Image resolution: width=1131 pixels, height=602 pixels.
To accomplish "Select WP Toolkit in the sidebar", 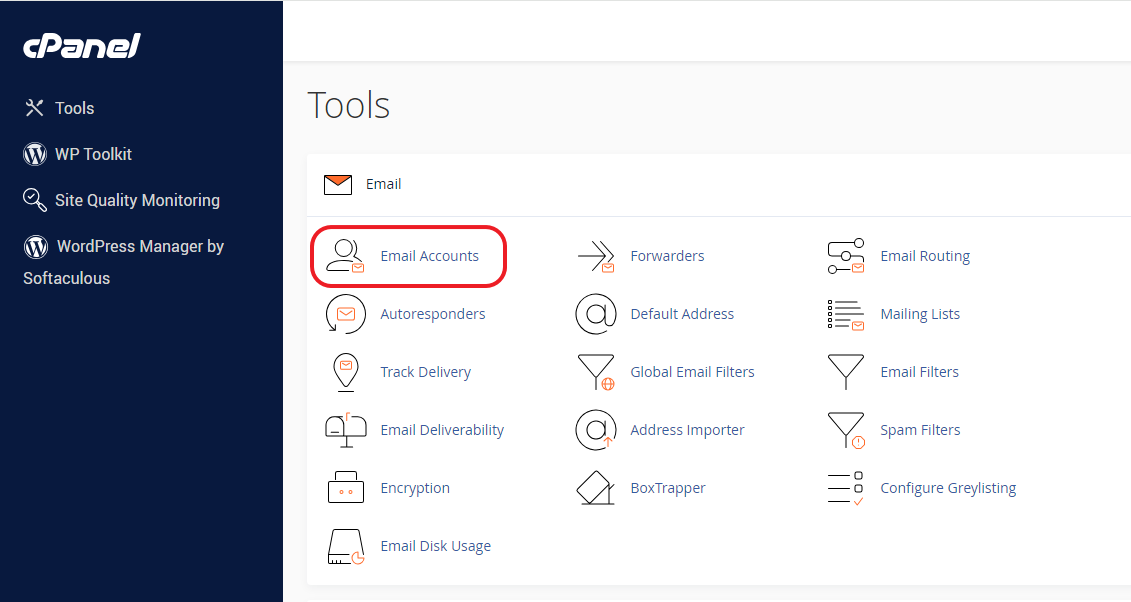I will pyautogui.click(x=93, y=154).
